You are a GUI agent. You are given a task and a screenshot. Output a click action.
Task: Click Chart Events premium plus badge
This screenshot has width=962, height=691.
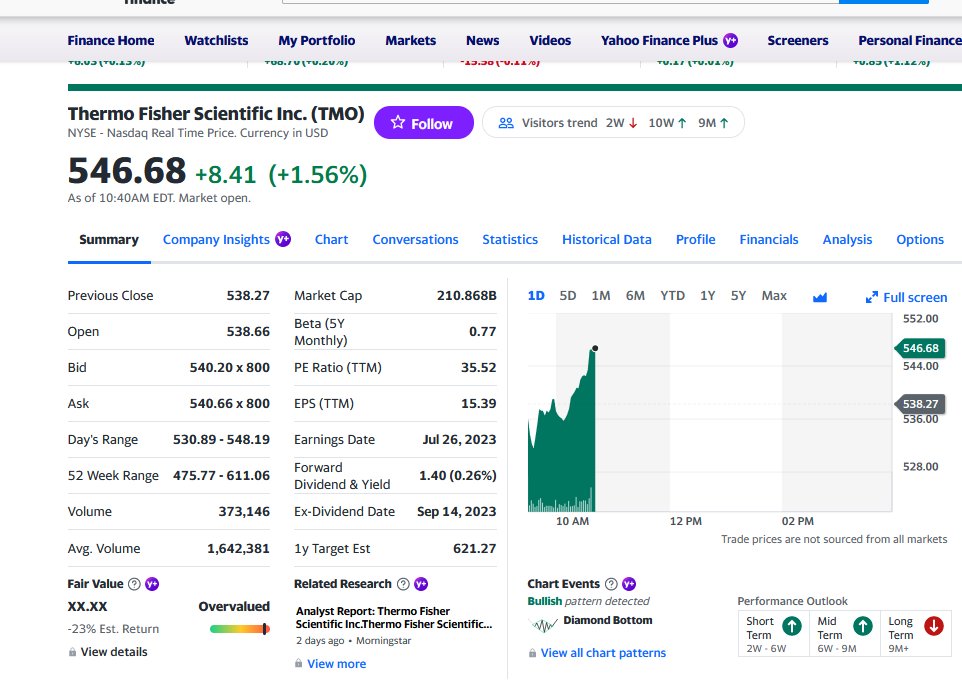point(629,584)
